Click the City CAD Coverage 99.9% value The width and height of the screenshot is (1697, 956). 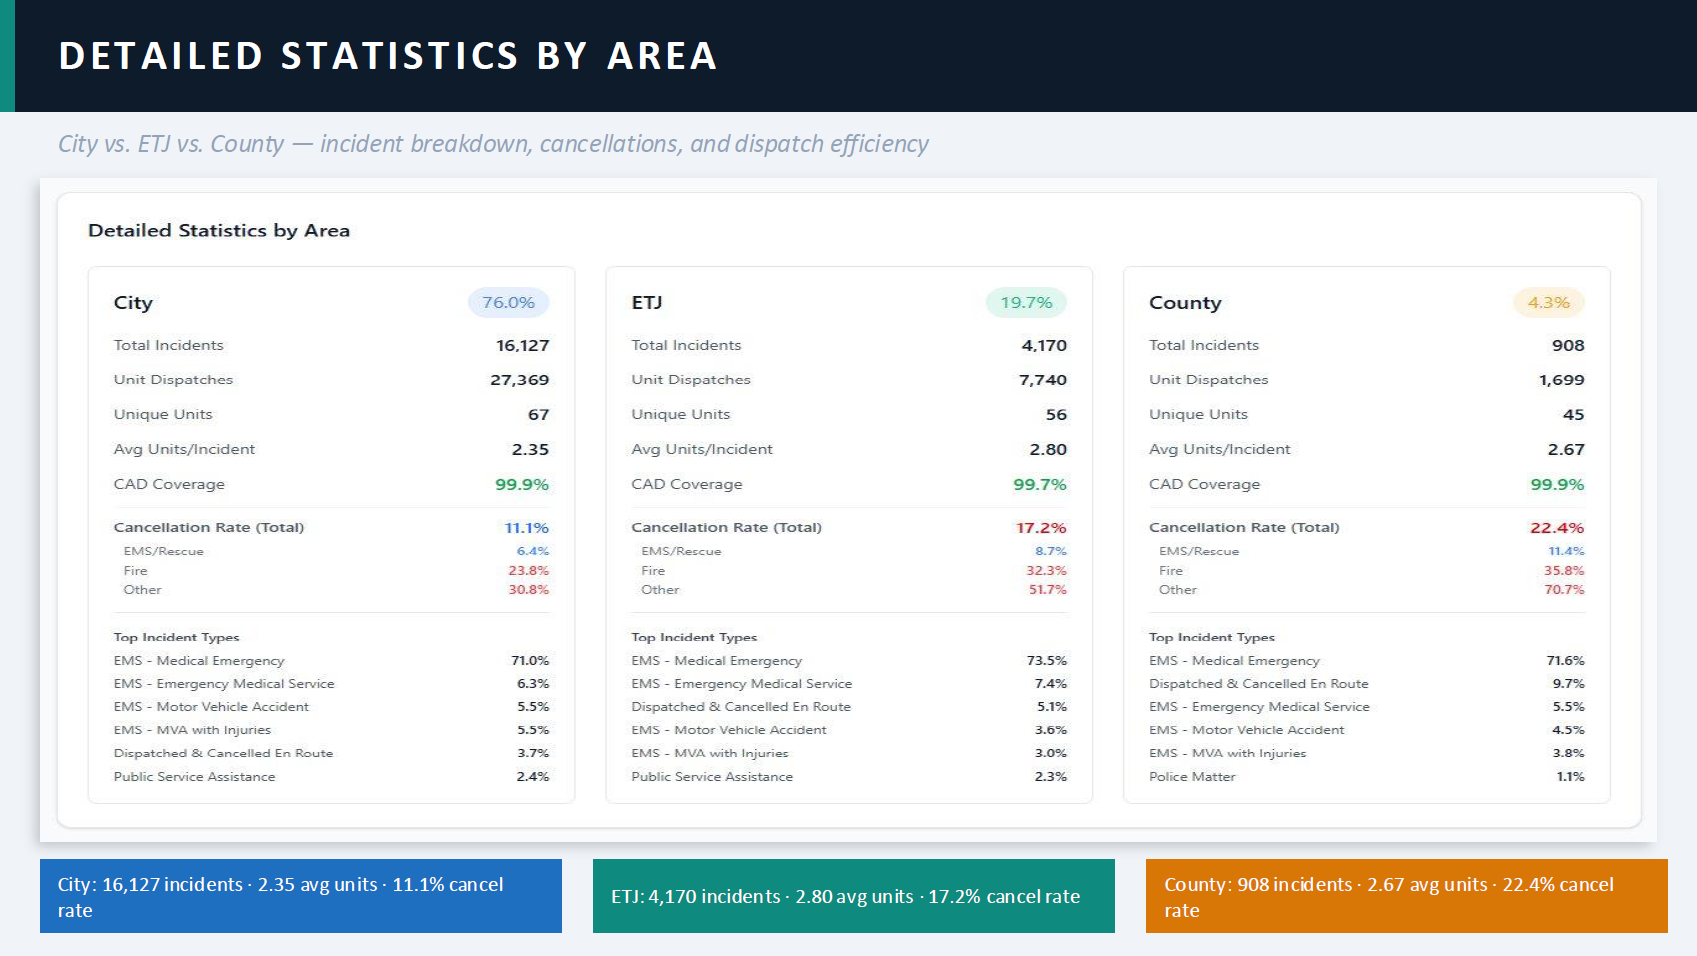pos(522,484)
